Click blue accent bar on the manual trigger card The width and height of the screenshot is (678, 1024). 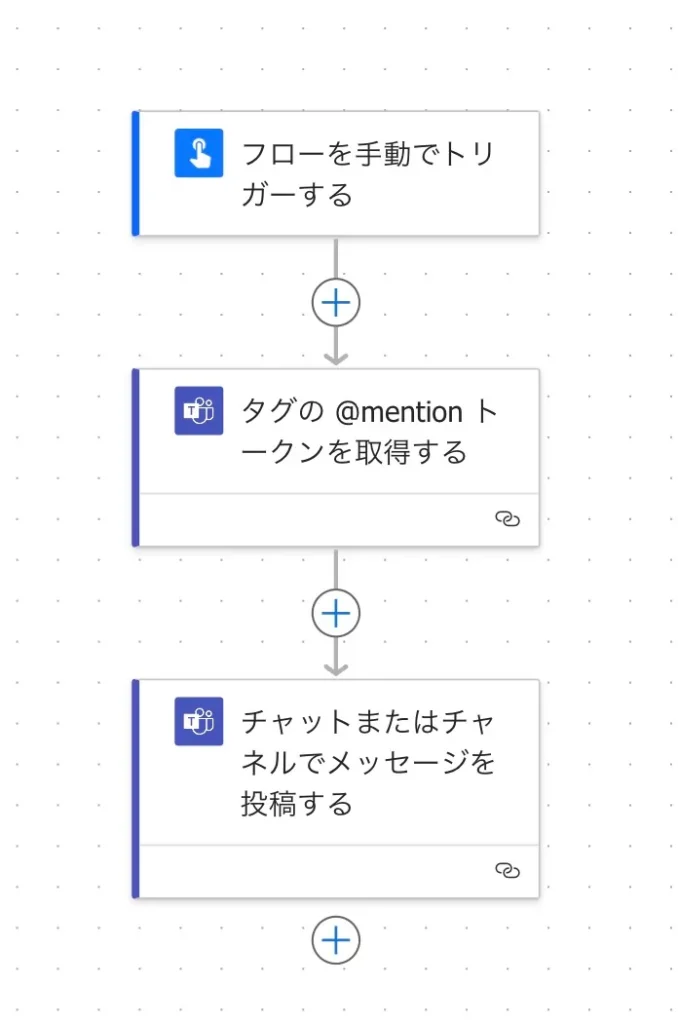135,173
